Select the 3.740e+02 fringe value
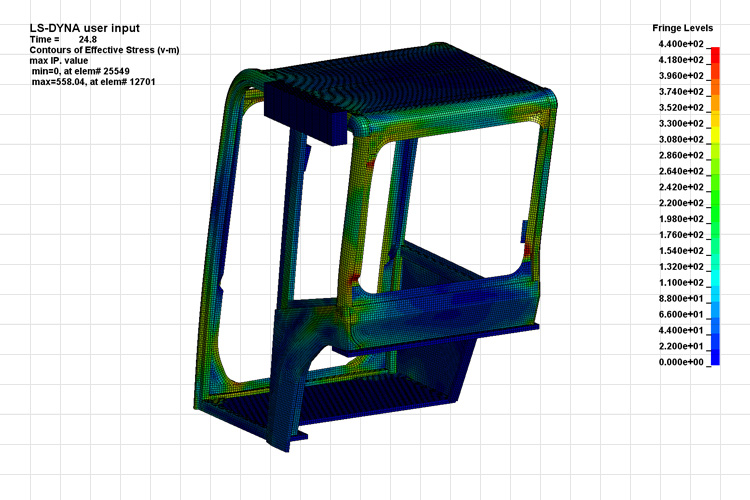 681,92
